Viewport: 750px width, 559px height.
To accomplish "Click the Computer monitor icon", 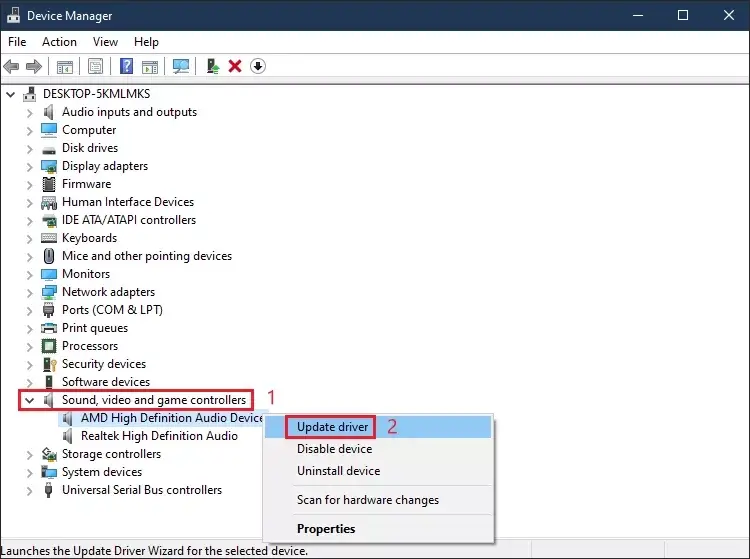I will 49,130.
